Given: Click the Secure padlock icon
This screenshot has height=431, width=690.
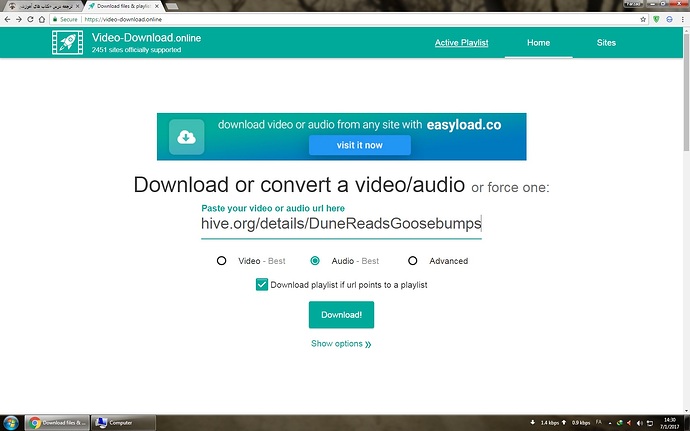Looking at the screenshot, I should click(55, 19).
